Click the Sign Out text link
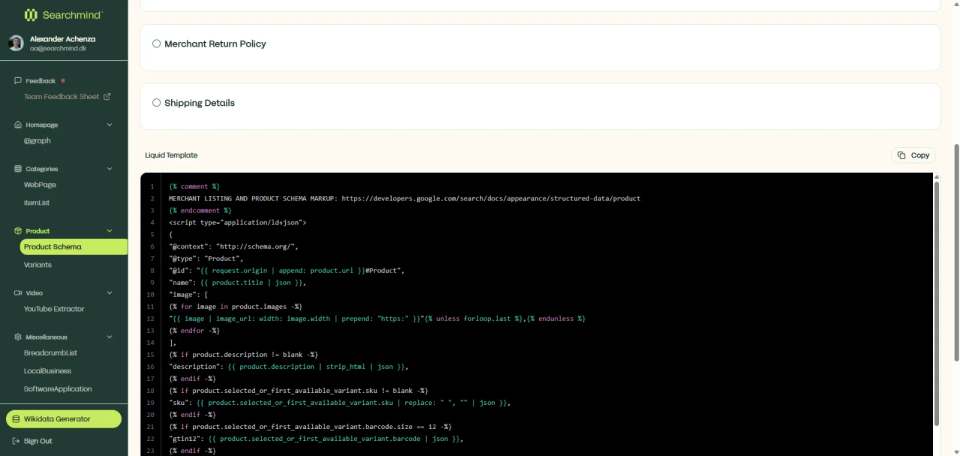The image size is (960, 456). click(x=38, y=441)
